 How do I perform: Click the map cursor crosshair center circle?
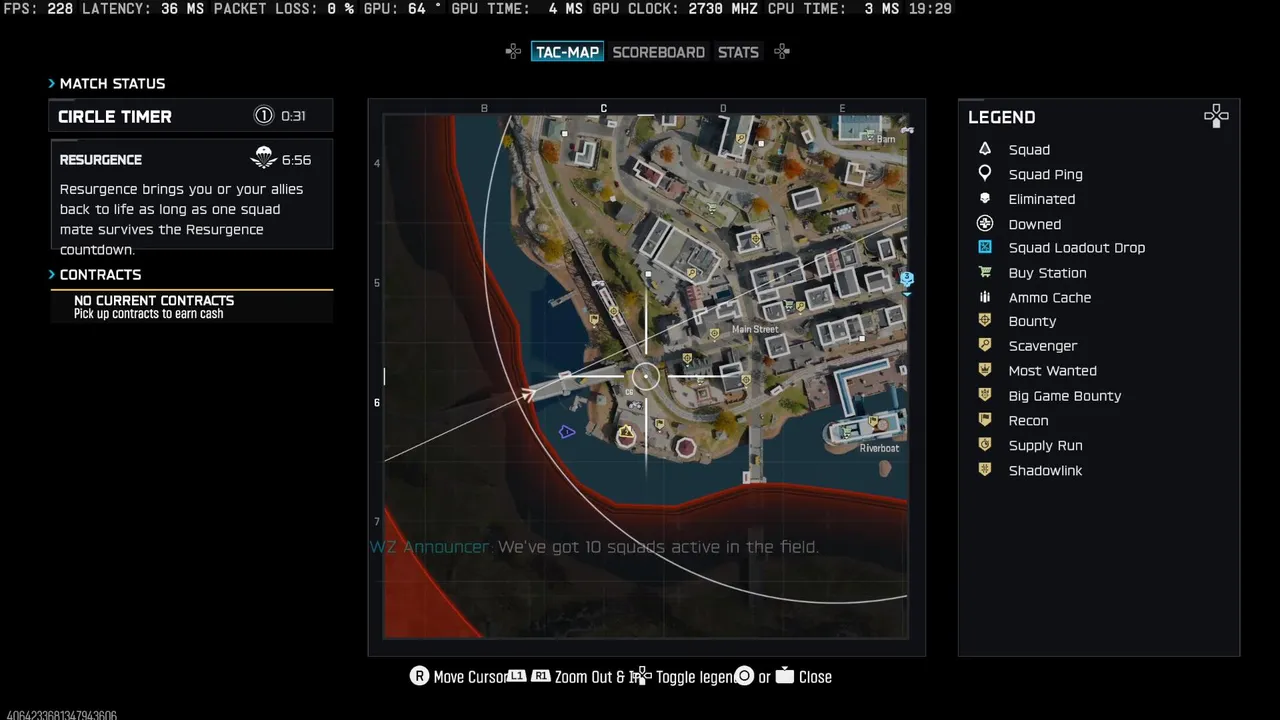point(646,376)
